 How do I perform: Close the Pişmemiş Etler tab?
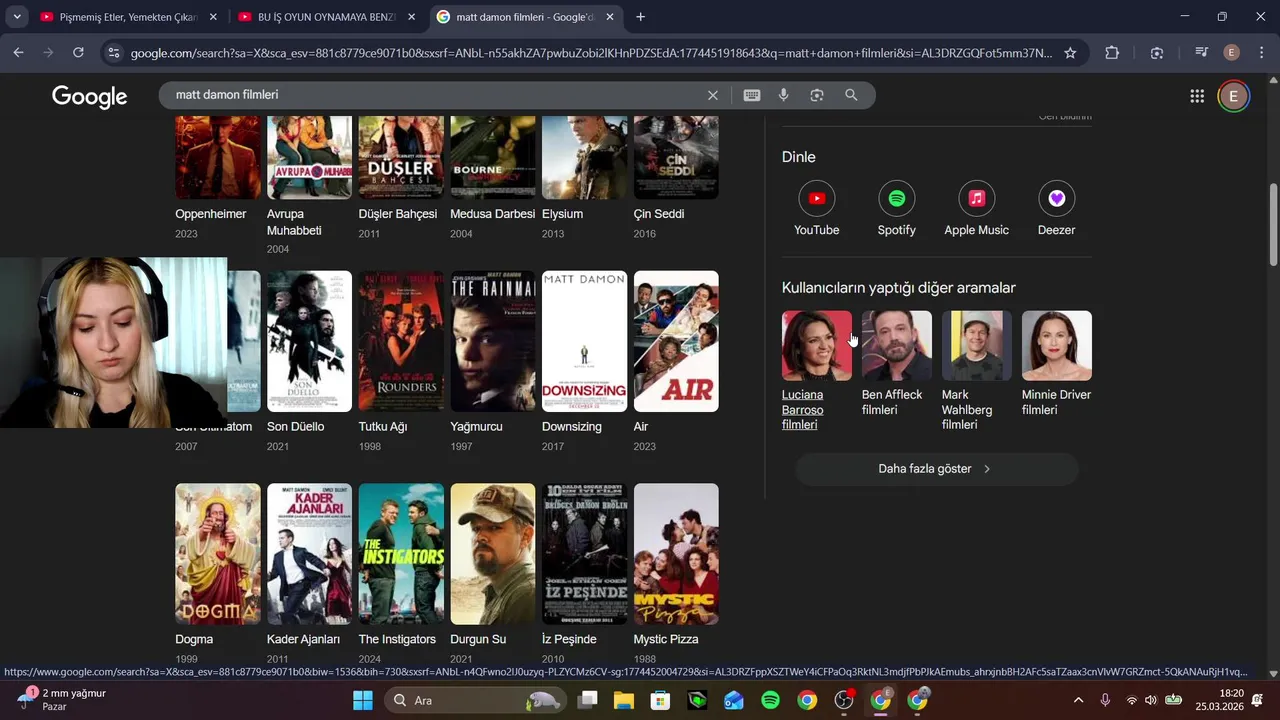coord(213,17)
